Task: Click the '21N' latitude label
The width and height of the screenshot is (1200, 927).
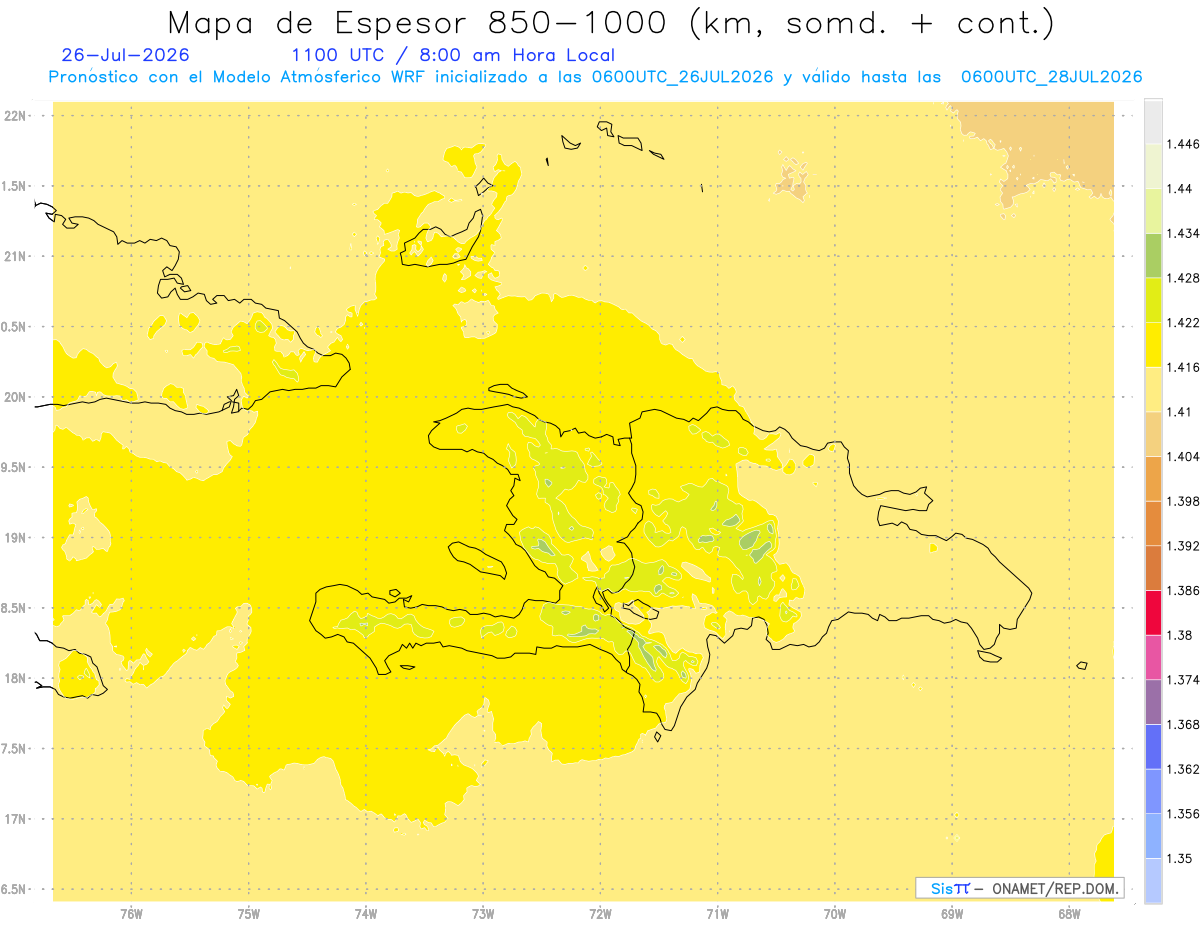Action: tap(17, 256)
